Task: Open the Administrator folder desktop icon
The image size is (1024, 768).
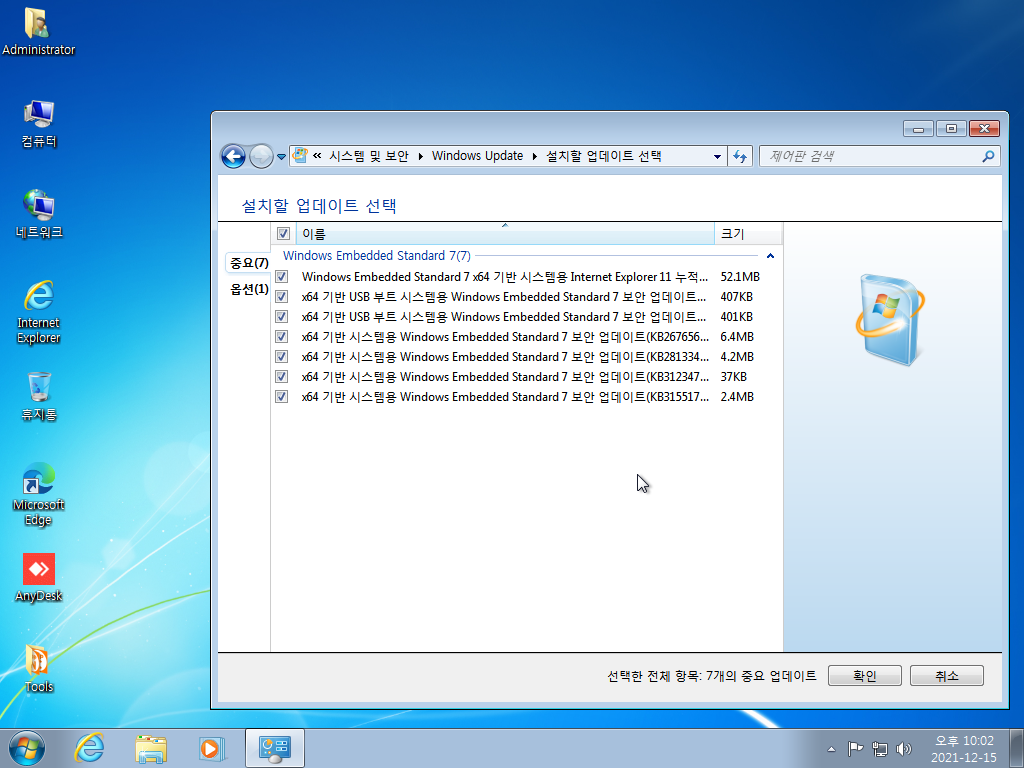Action: (x=39, y=31)
